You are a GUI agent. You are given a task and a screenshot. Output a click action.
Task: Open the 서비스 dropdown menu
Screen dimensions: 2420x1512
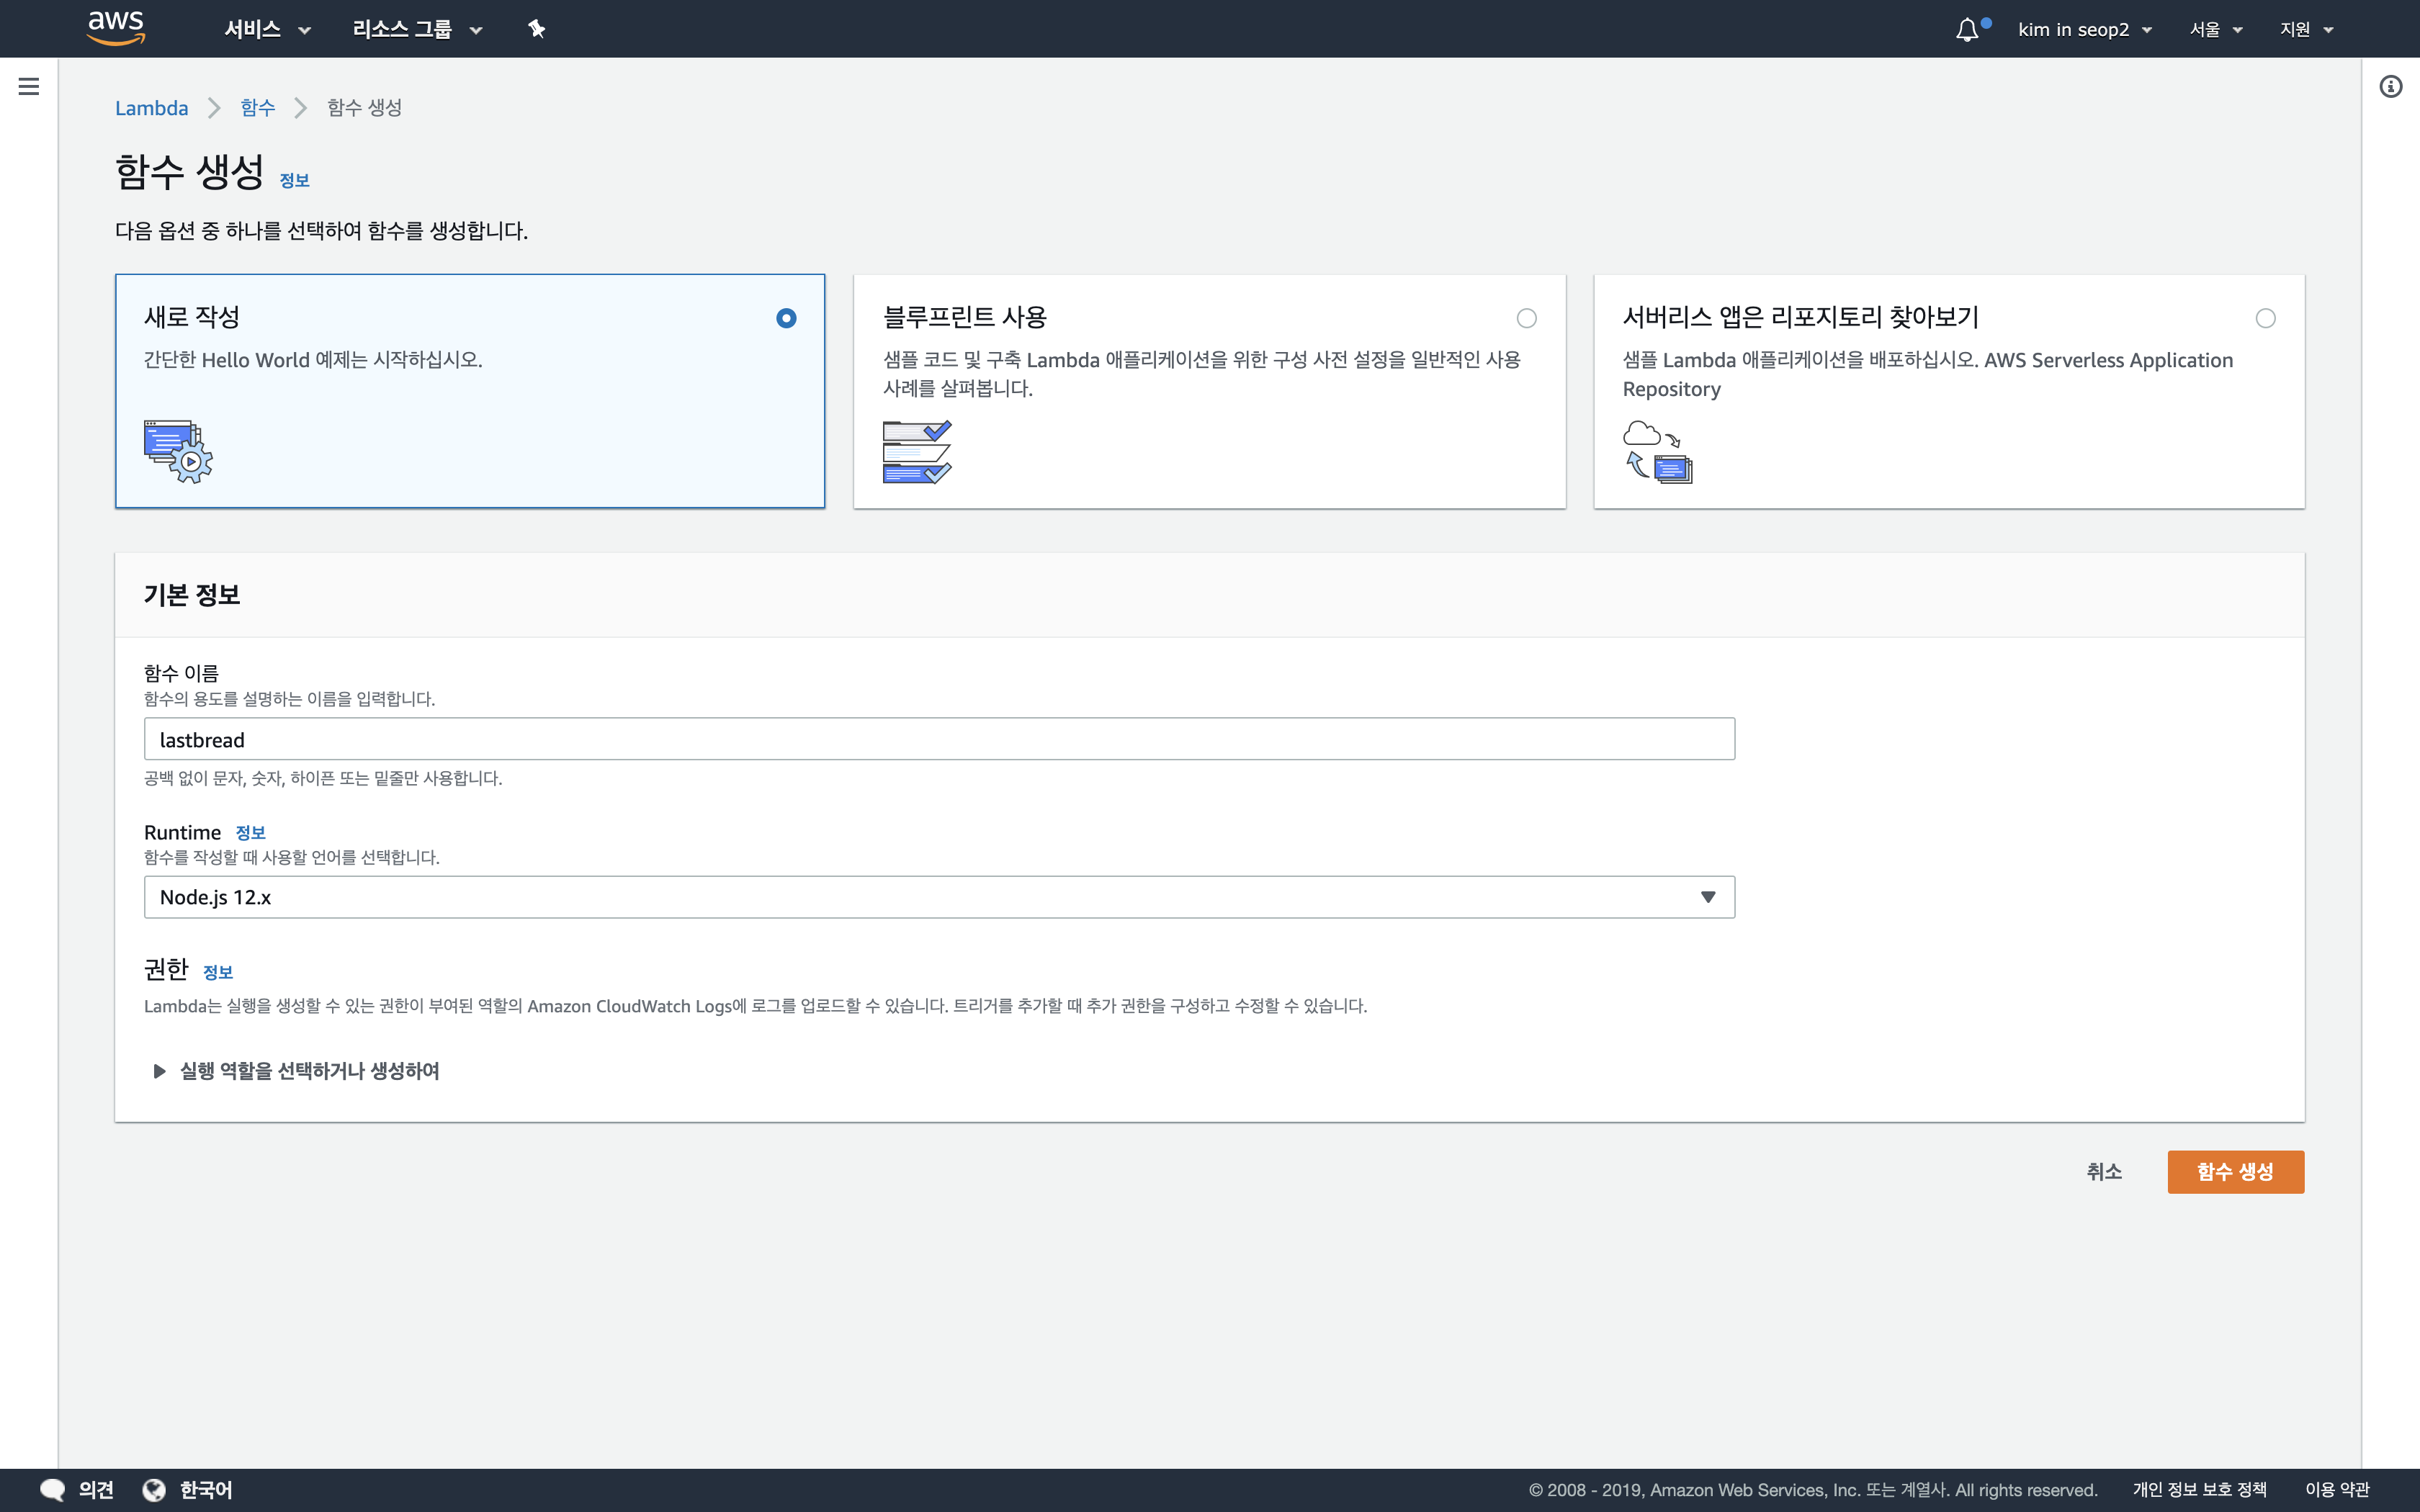pyautogui.click(x=267, y=29)
